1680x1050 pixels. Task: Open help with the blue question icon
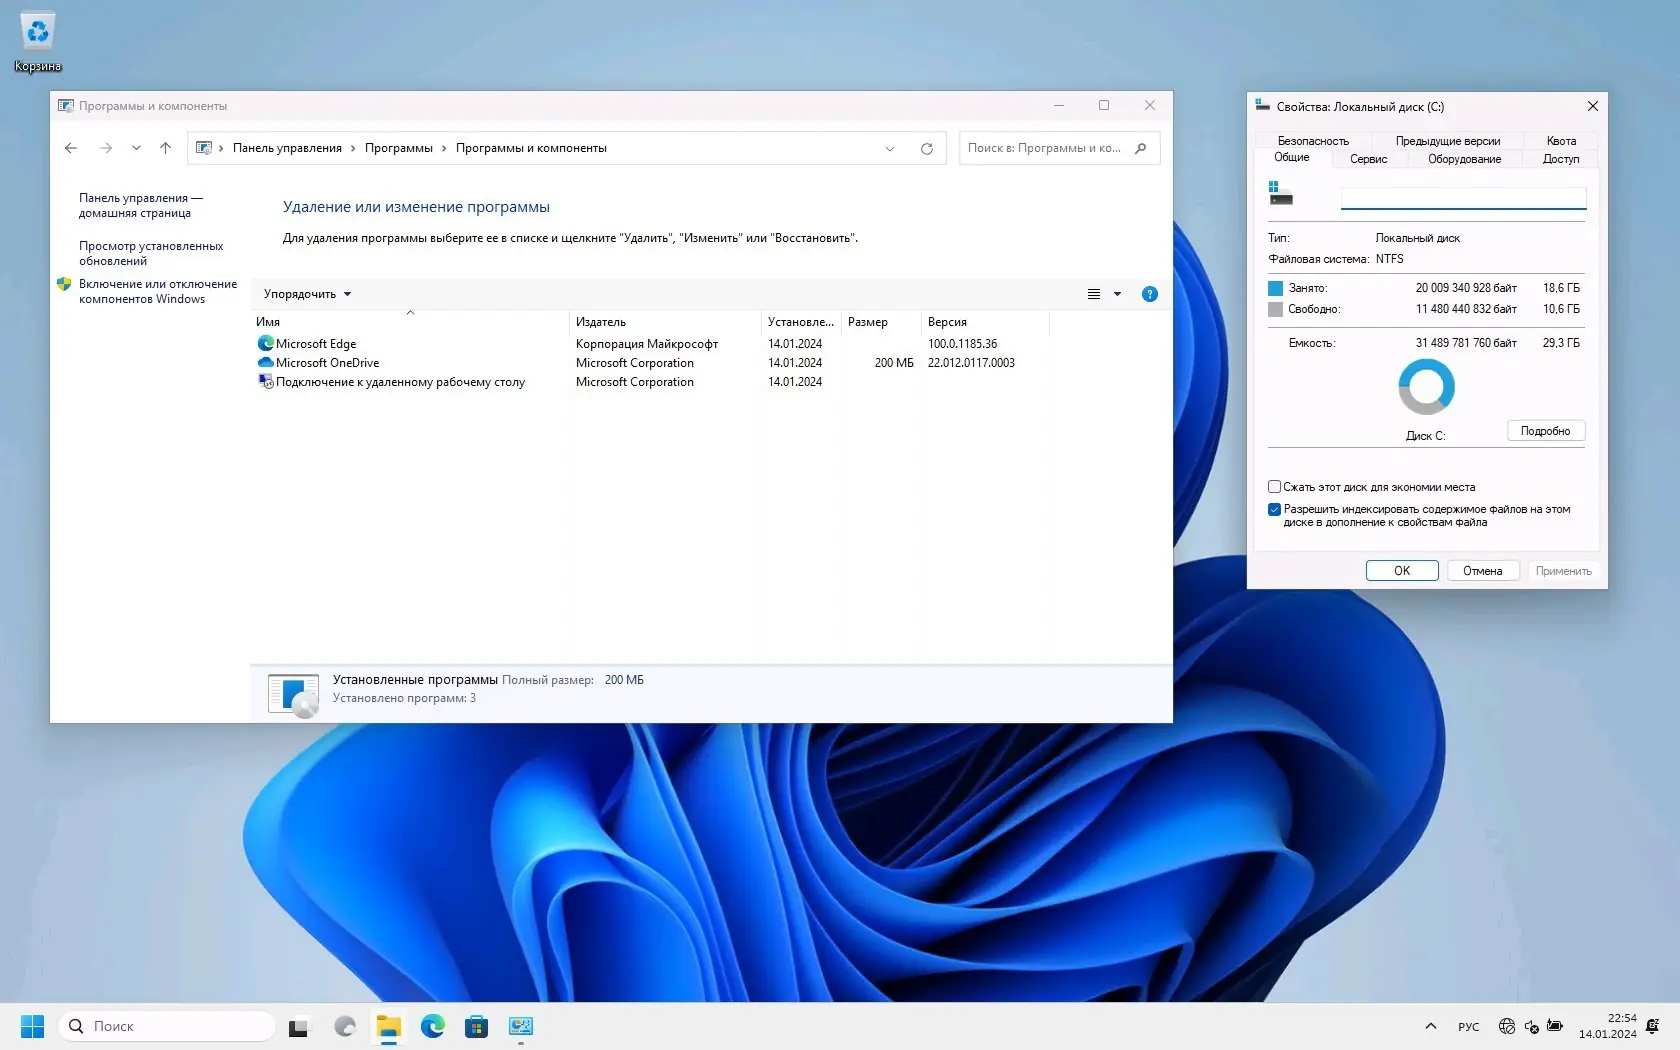pyautogui.click(x=1150, y=294)
